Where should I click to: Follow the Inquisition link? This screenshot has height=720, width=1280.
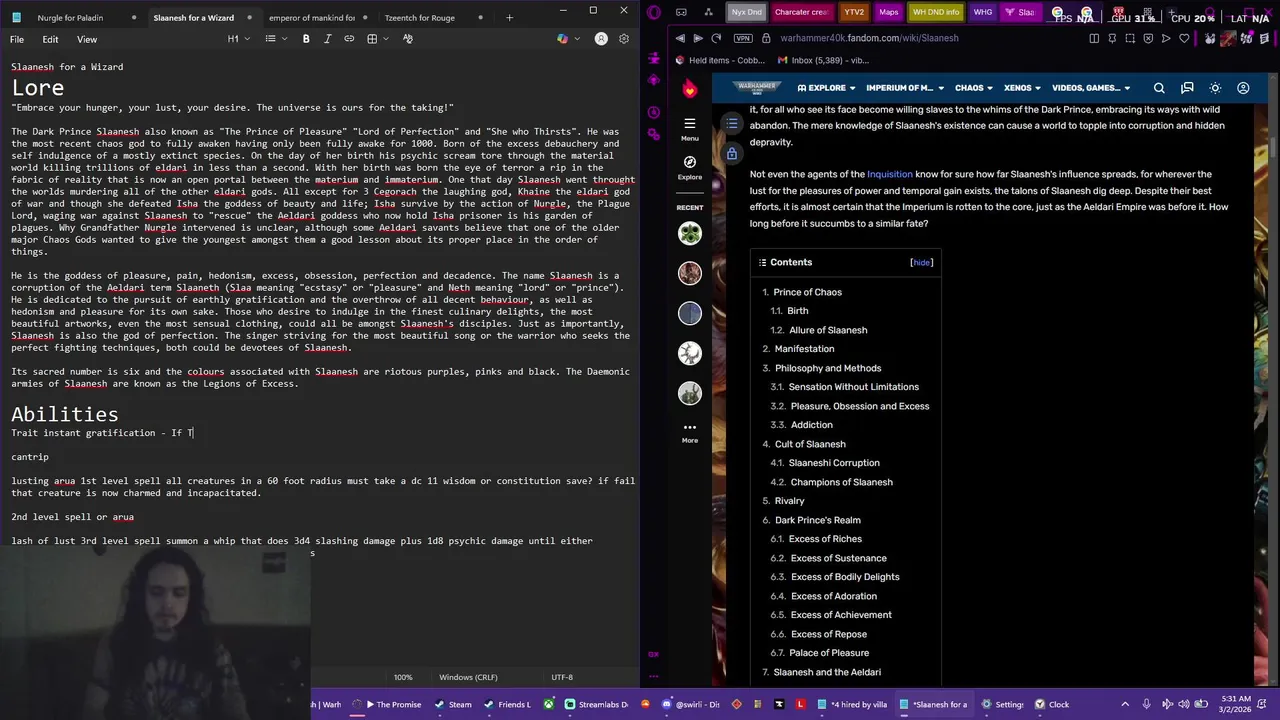(890, 174)
